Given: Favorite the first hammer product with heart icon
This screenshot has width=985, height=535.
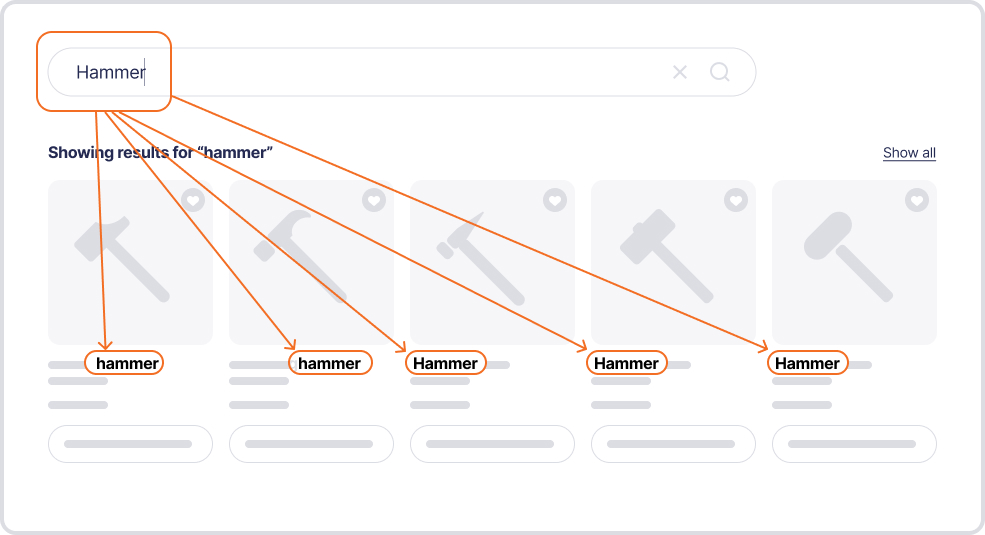Looking at the screenshot, I should point(193,200).
